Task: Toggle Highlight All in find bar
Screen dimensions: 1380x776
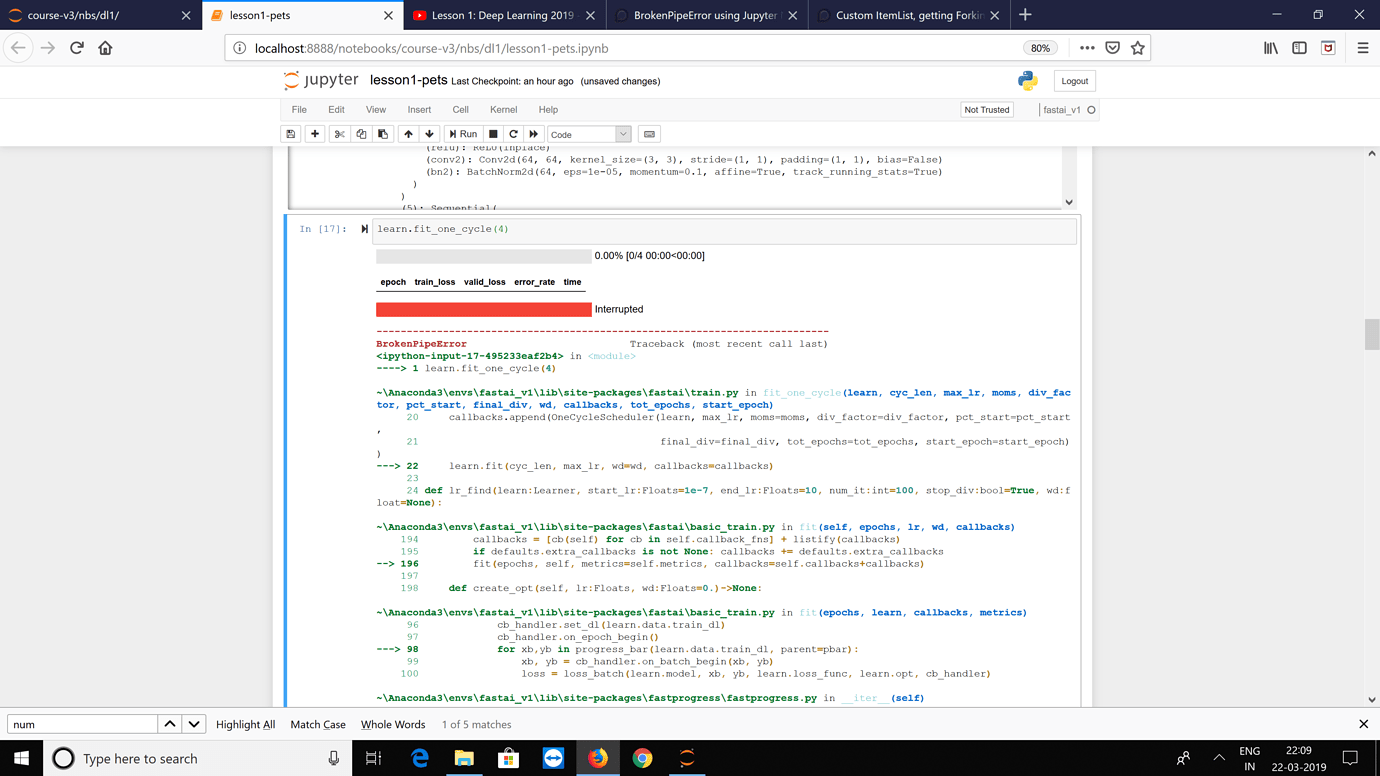Action: point(245,724)
